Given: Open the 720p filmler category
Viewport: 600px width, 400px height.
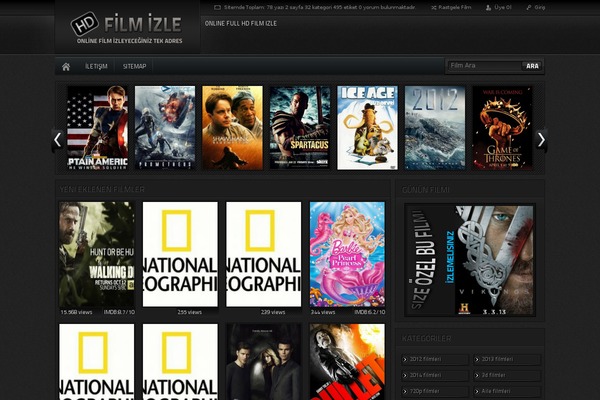Looking at the screenshot, I should coord(435,392).
